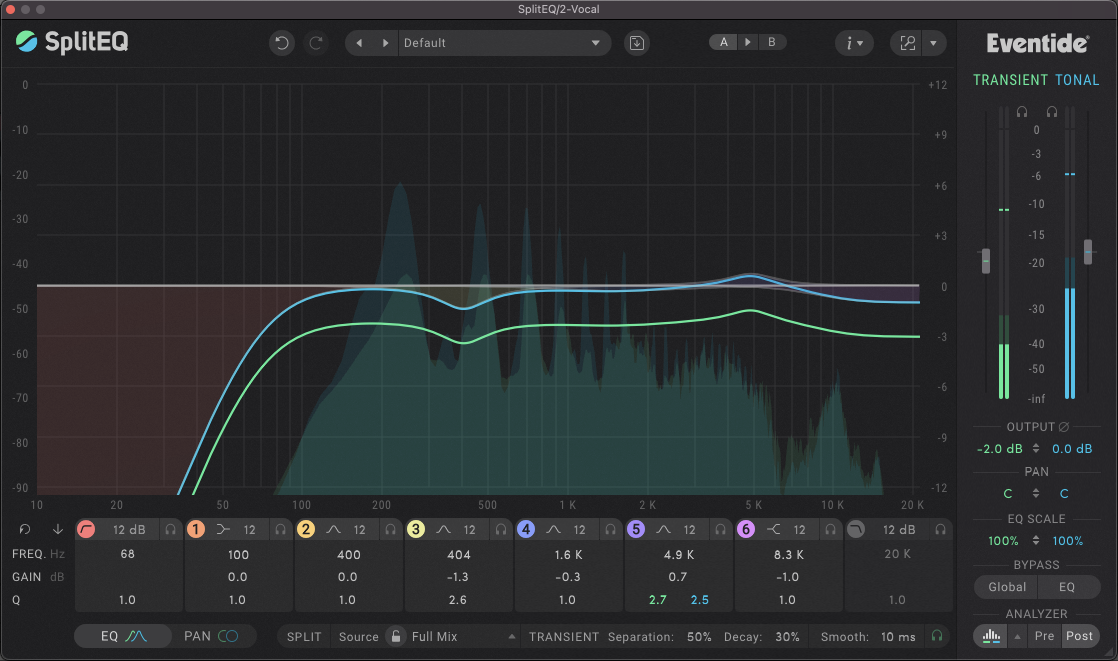Select the B preset state

click(771, 42)
